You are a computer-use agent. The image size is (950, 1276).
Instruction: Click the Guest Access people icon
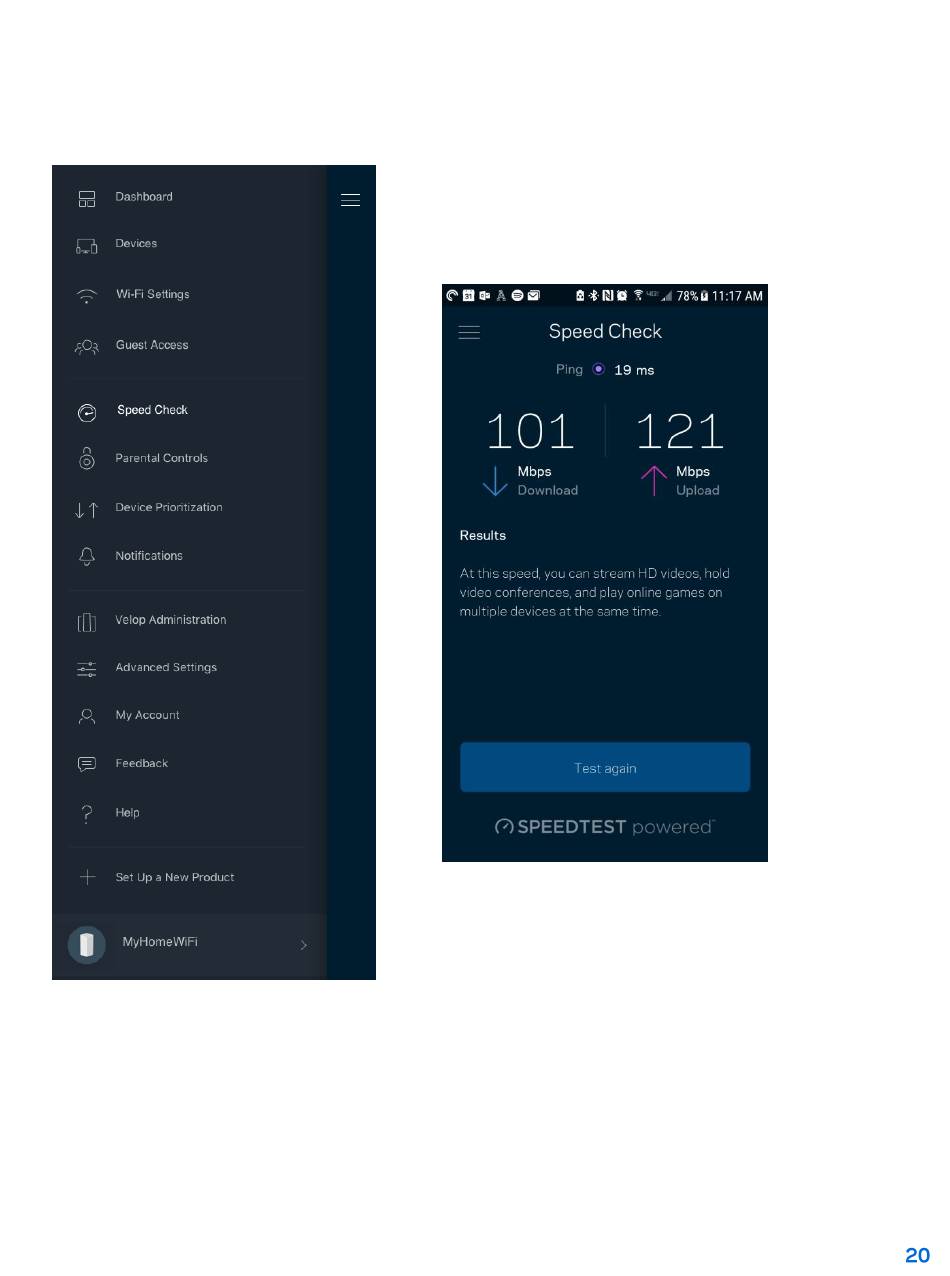87,347
